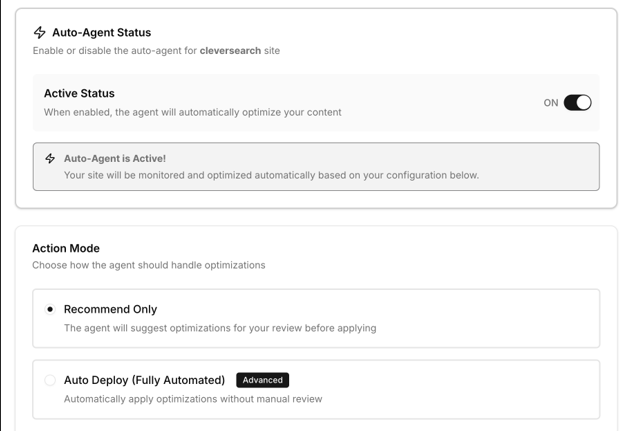Click the Active Status description text

pyautogui.click(x=192, y=112)
